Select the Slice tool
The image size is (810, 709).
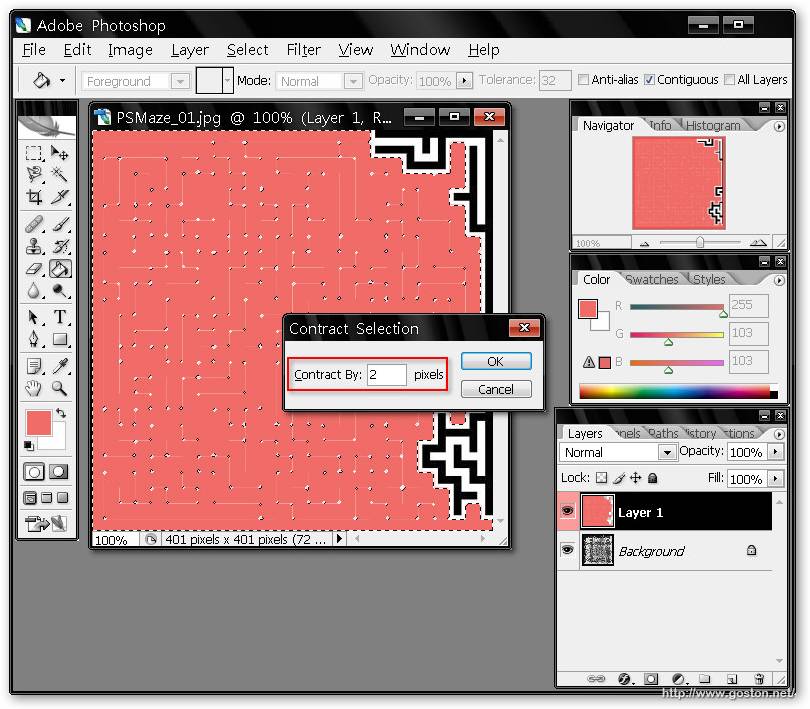pos(59,196)
